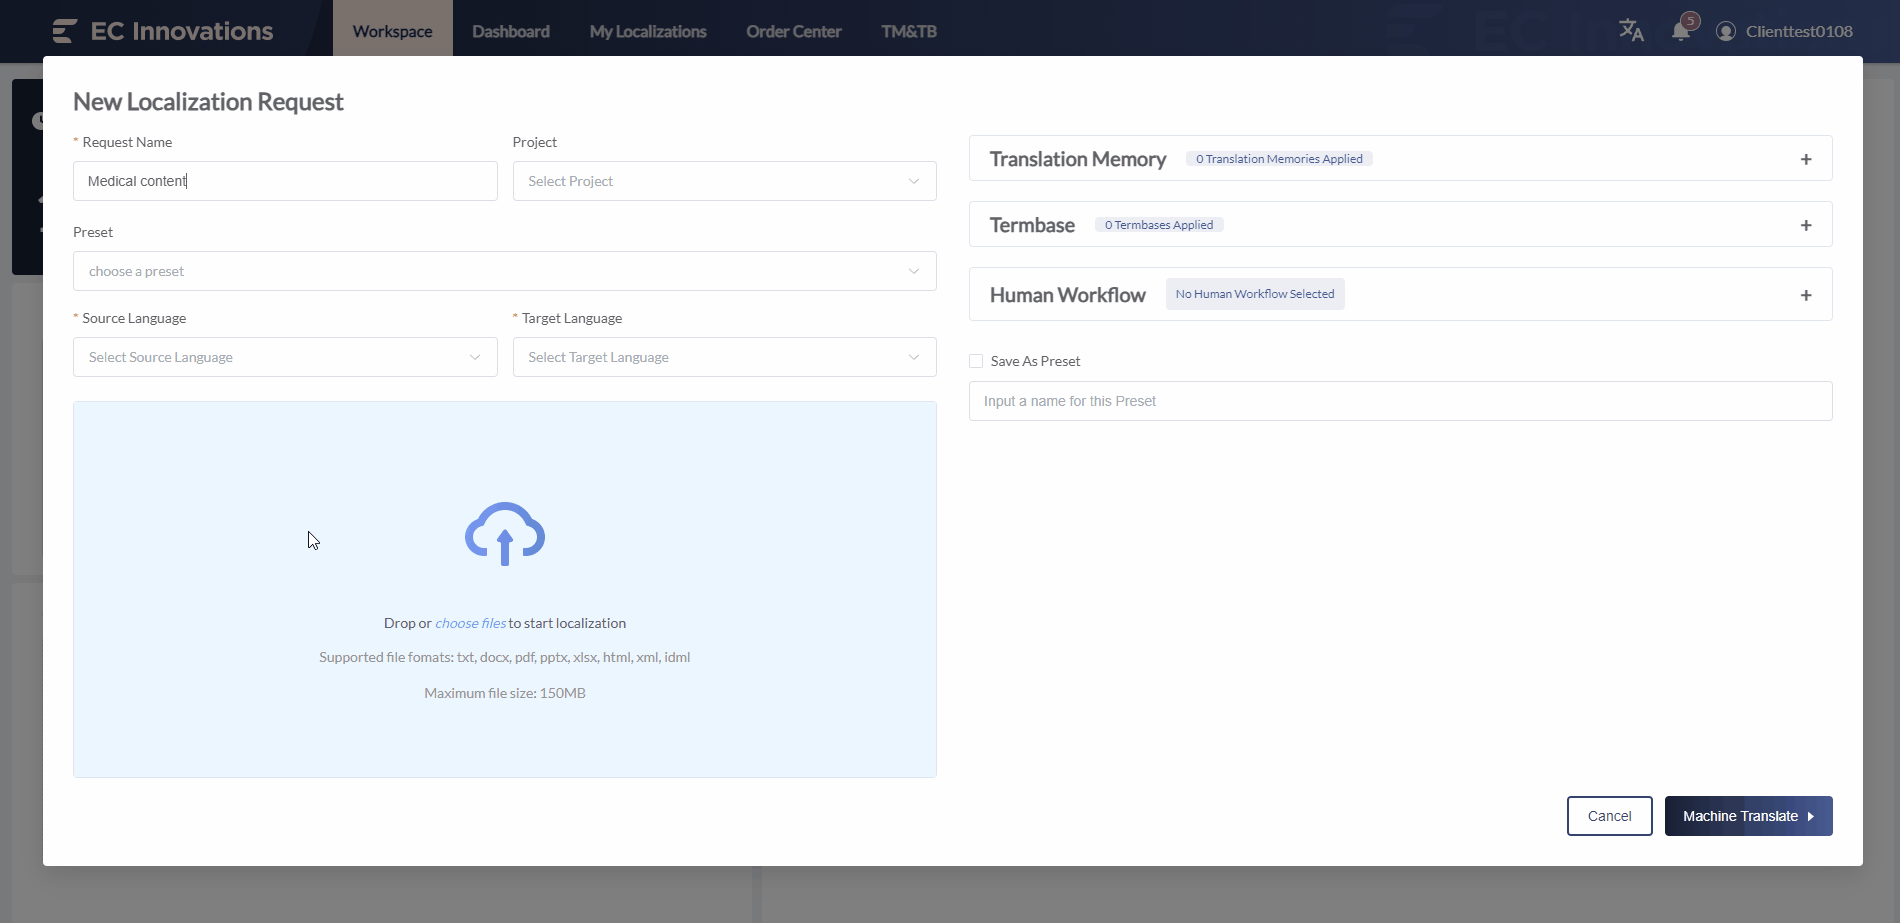Focus the Request Name input field
This screenshot has height=923, width=1900.
tap(285, 181)
